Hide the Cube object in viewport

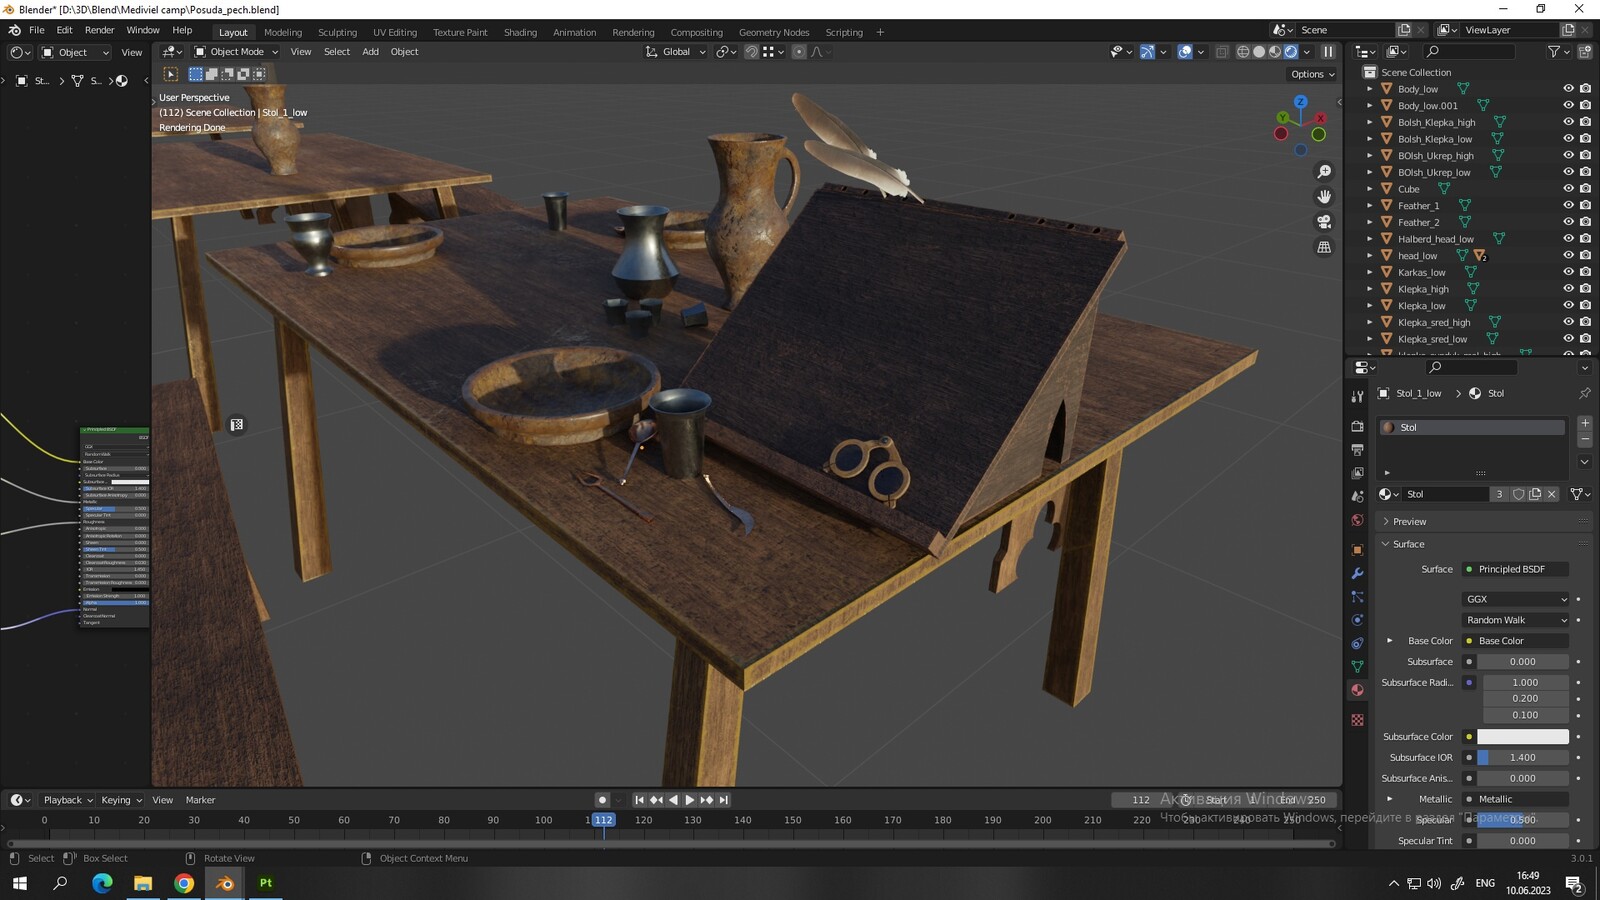point(1567,188)
